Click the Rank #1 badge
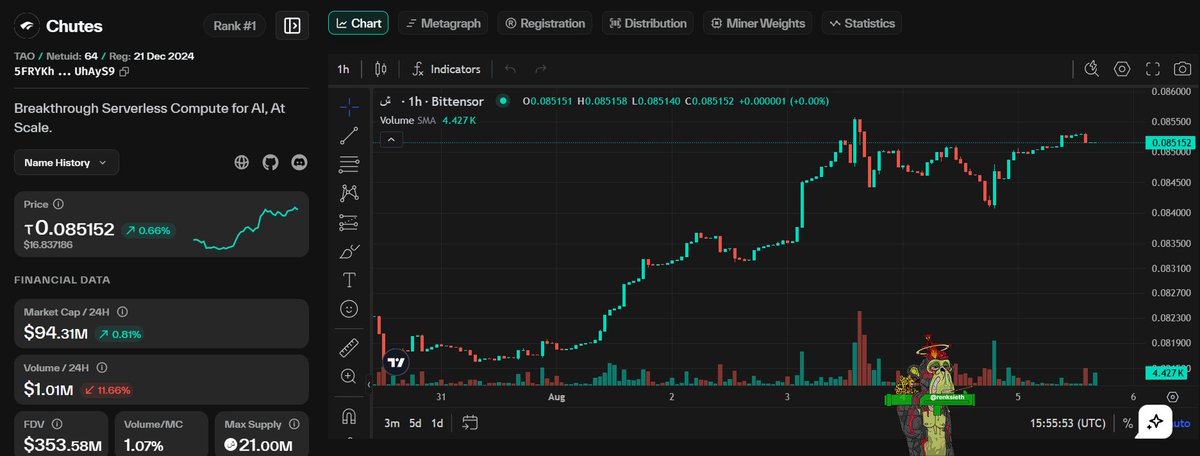 click(x=234, y=26)
